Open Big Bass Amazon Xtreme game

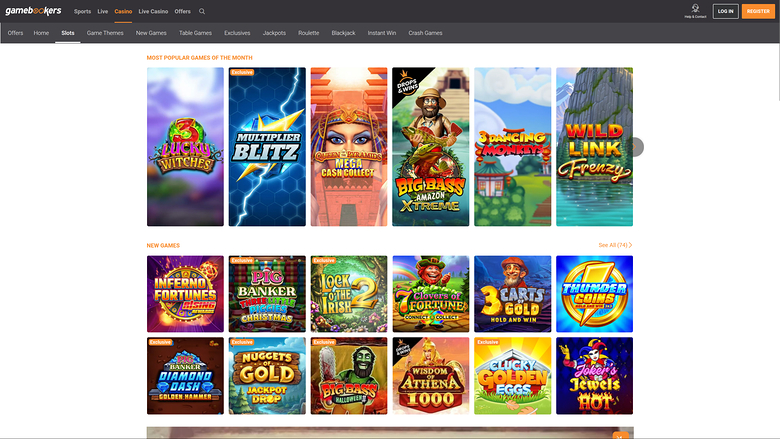(431, 147)
